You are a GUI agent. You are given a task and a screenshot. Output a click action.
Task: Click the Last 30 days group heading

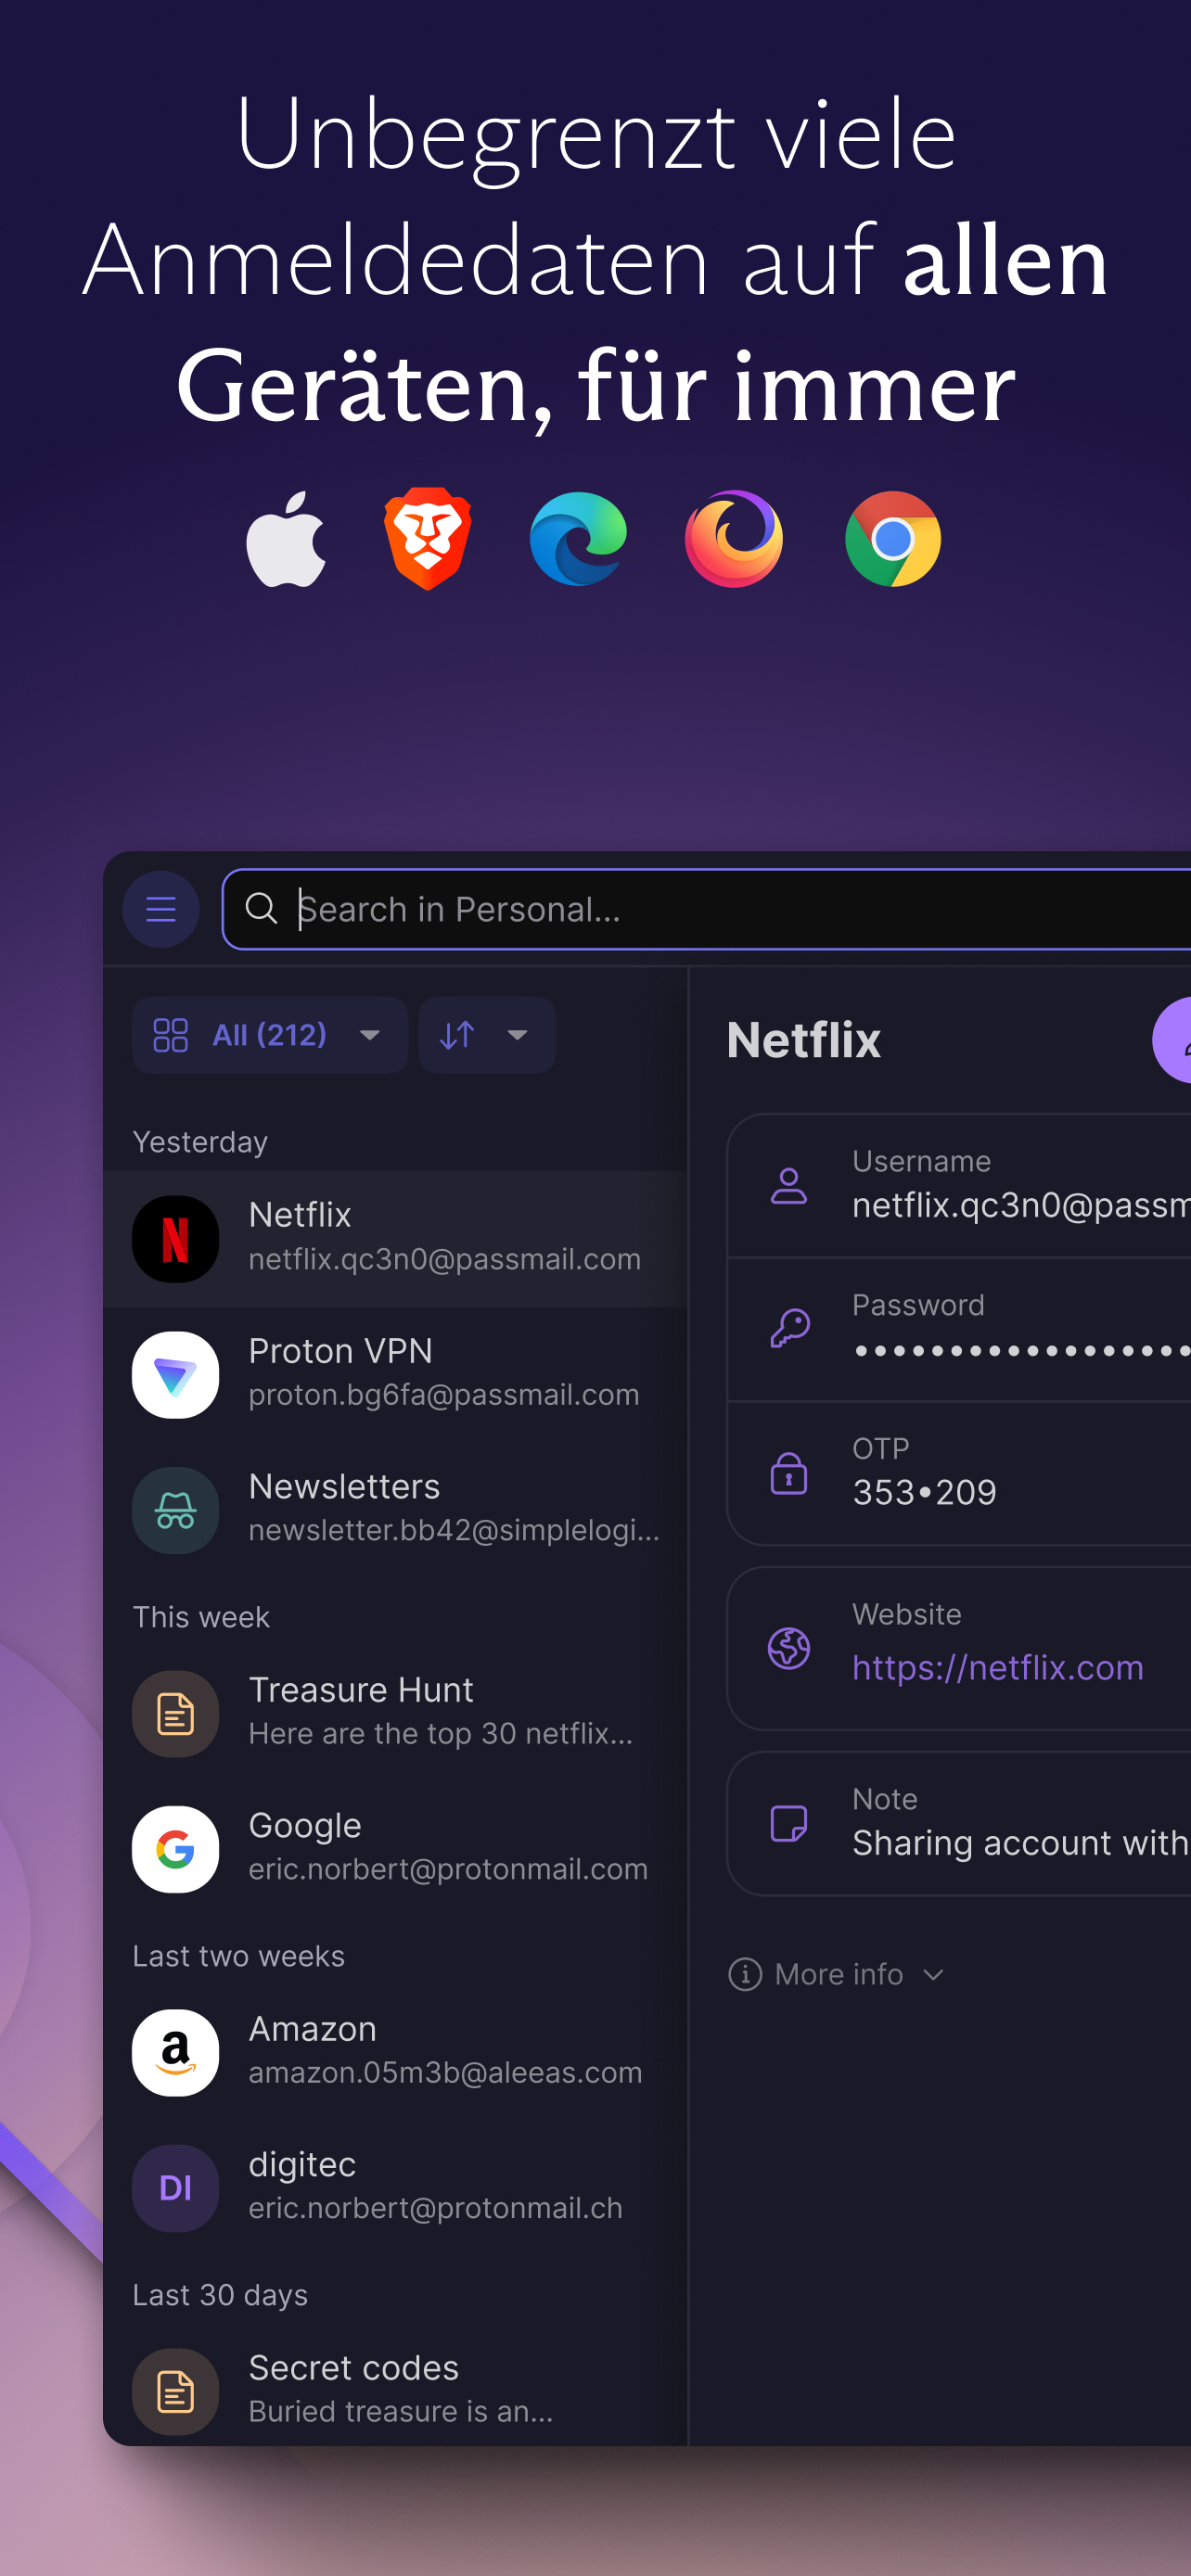pyautogui.click(x=220, y=2295)
